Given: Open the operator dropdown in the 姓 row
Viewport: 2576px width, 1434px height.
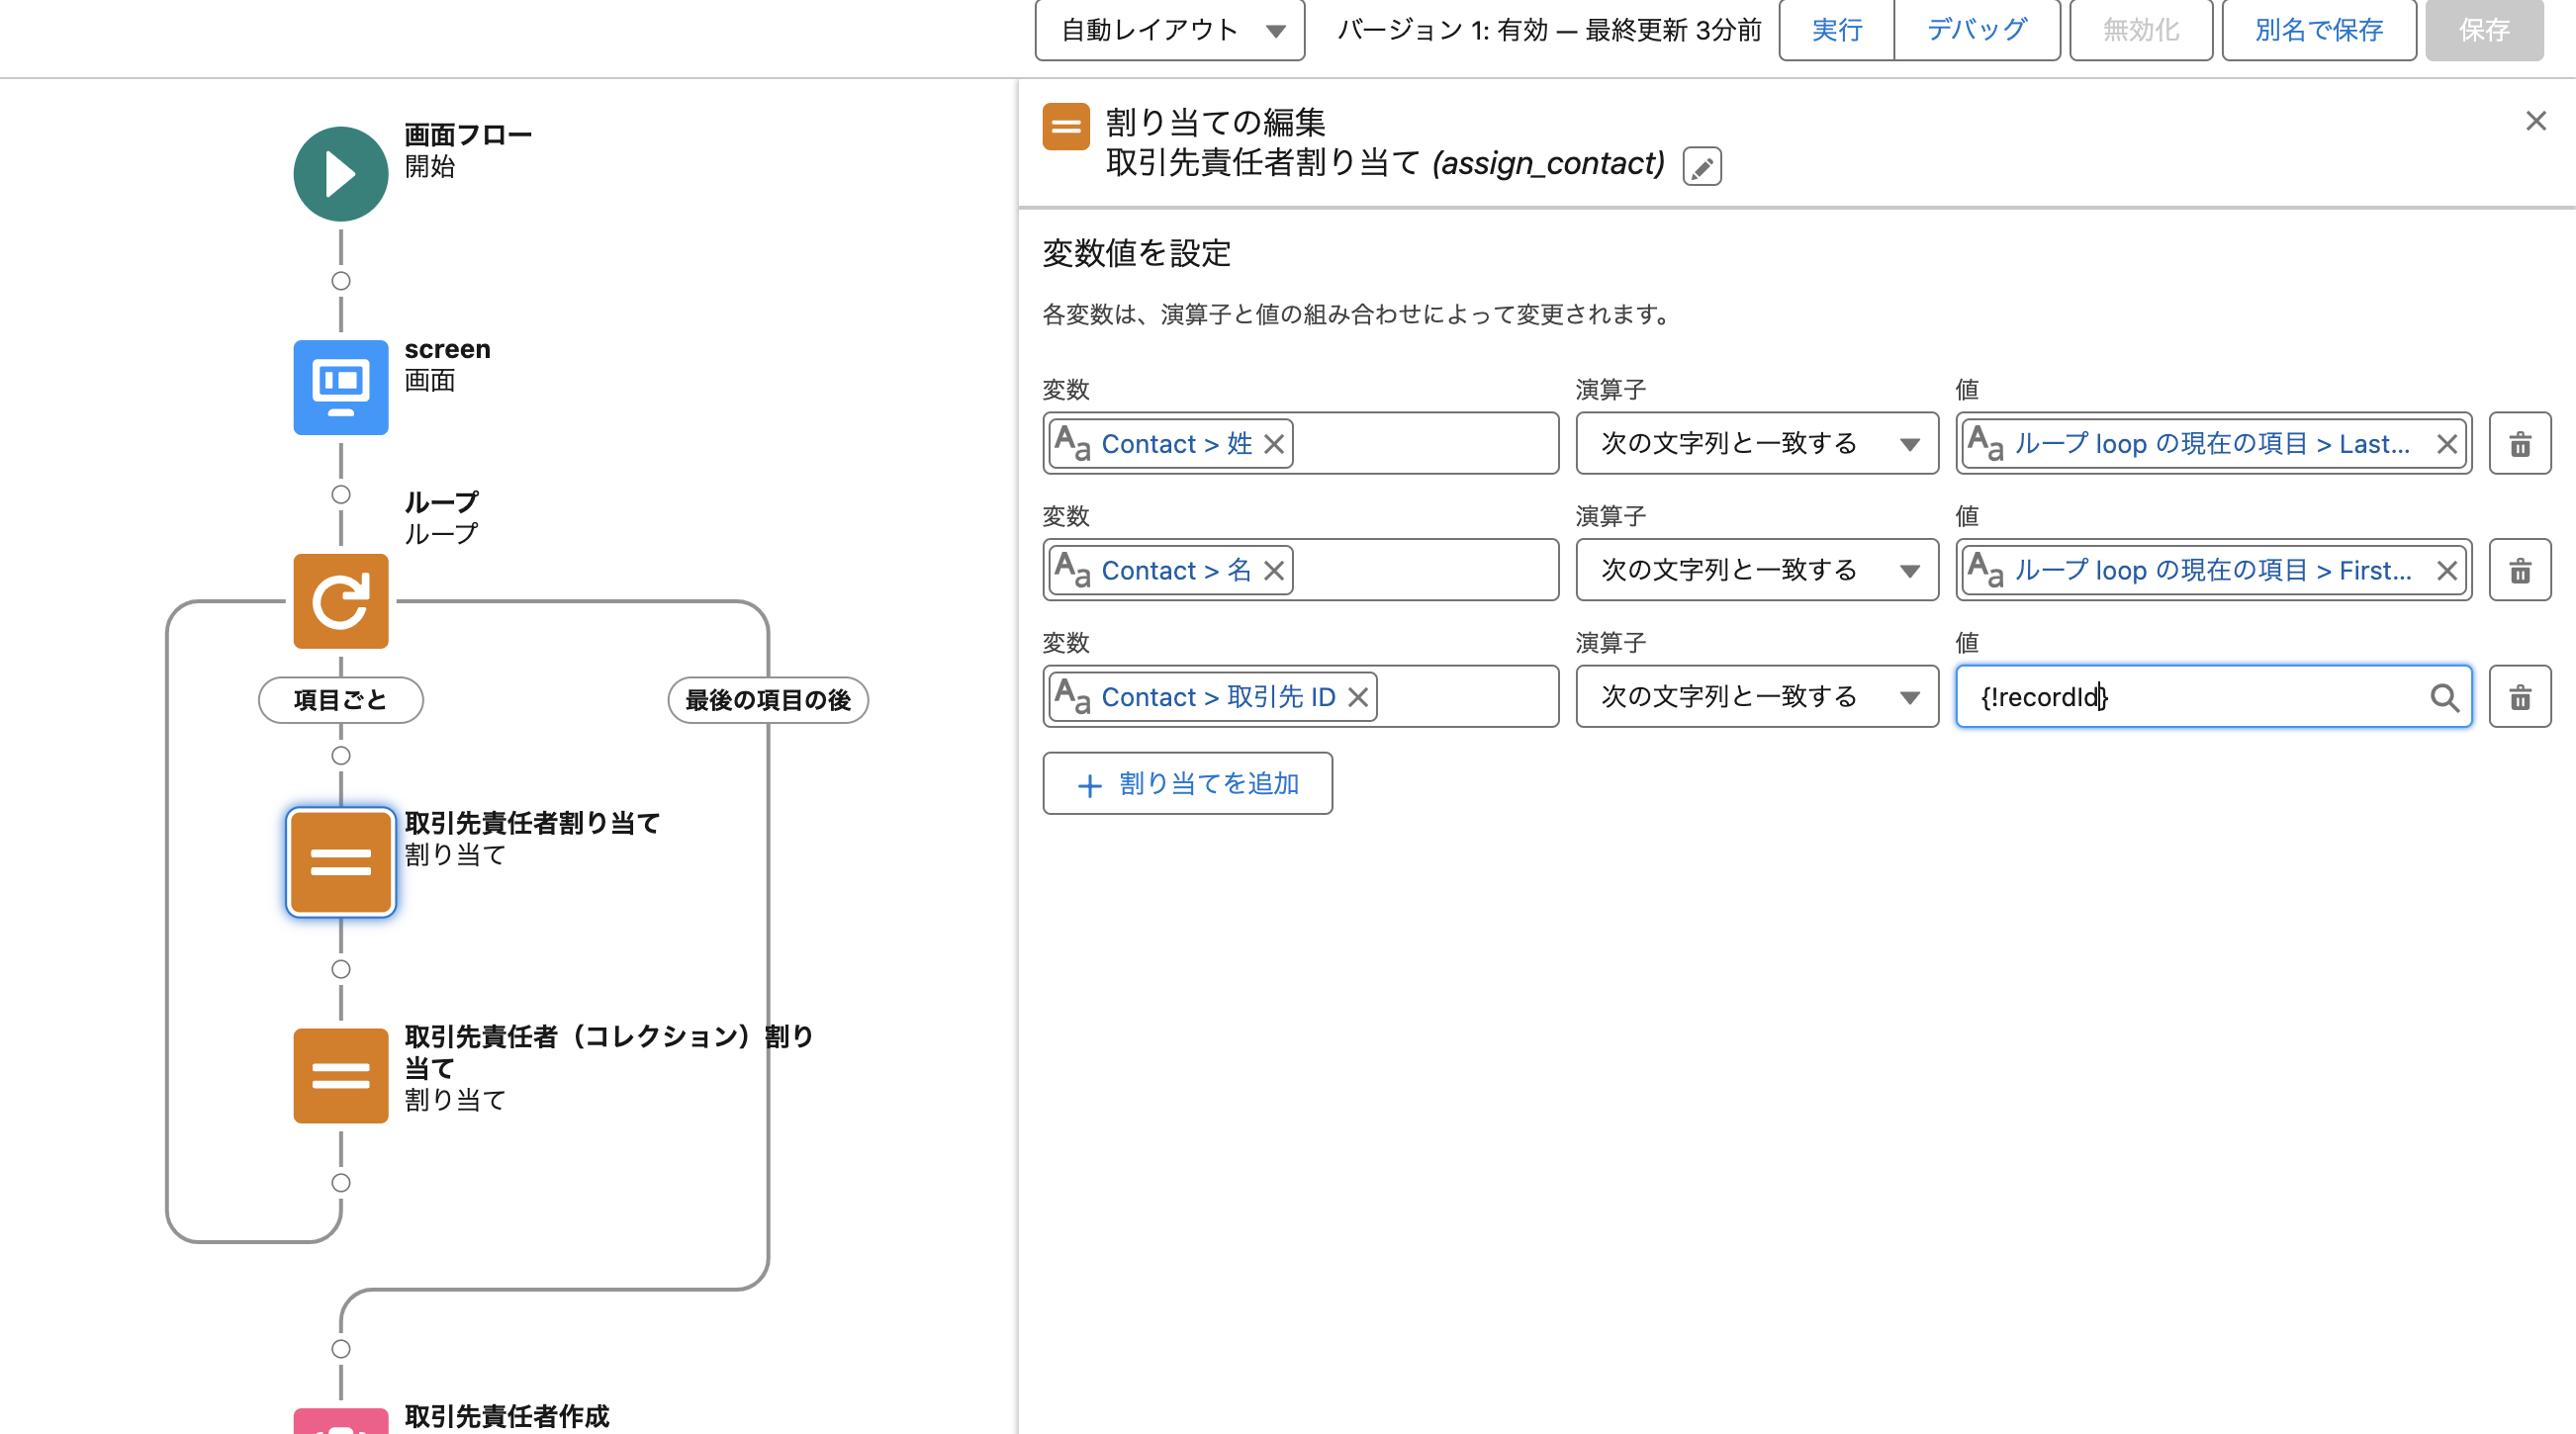Looking at the screenshot, I should click(x=1756, y=444).
